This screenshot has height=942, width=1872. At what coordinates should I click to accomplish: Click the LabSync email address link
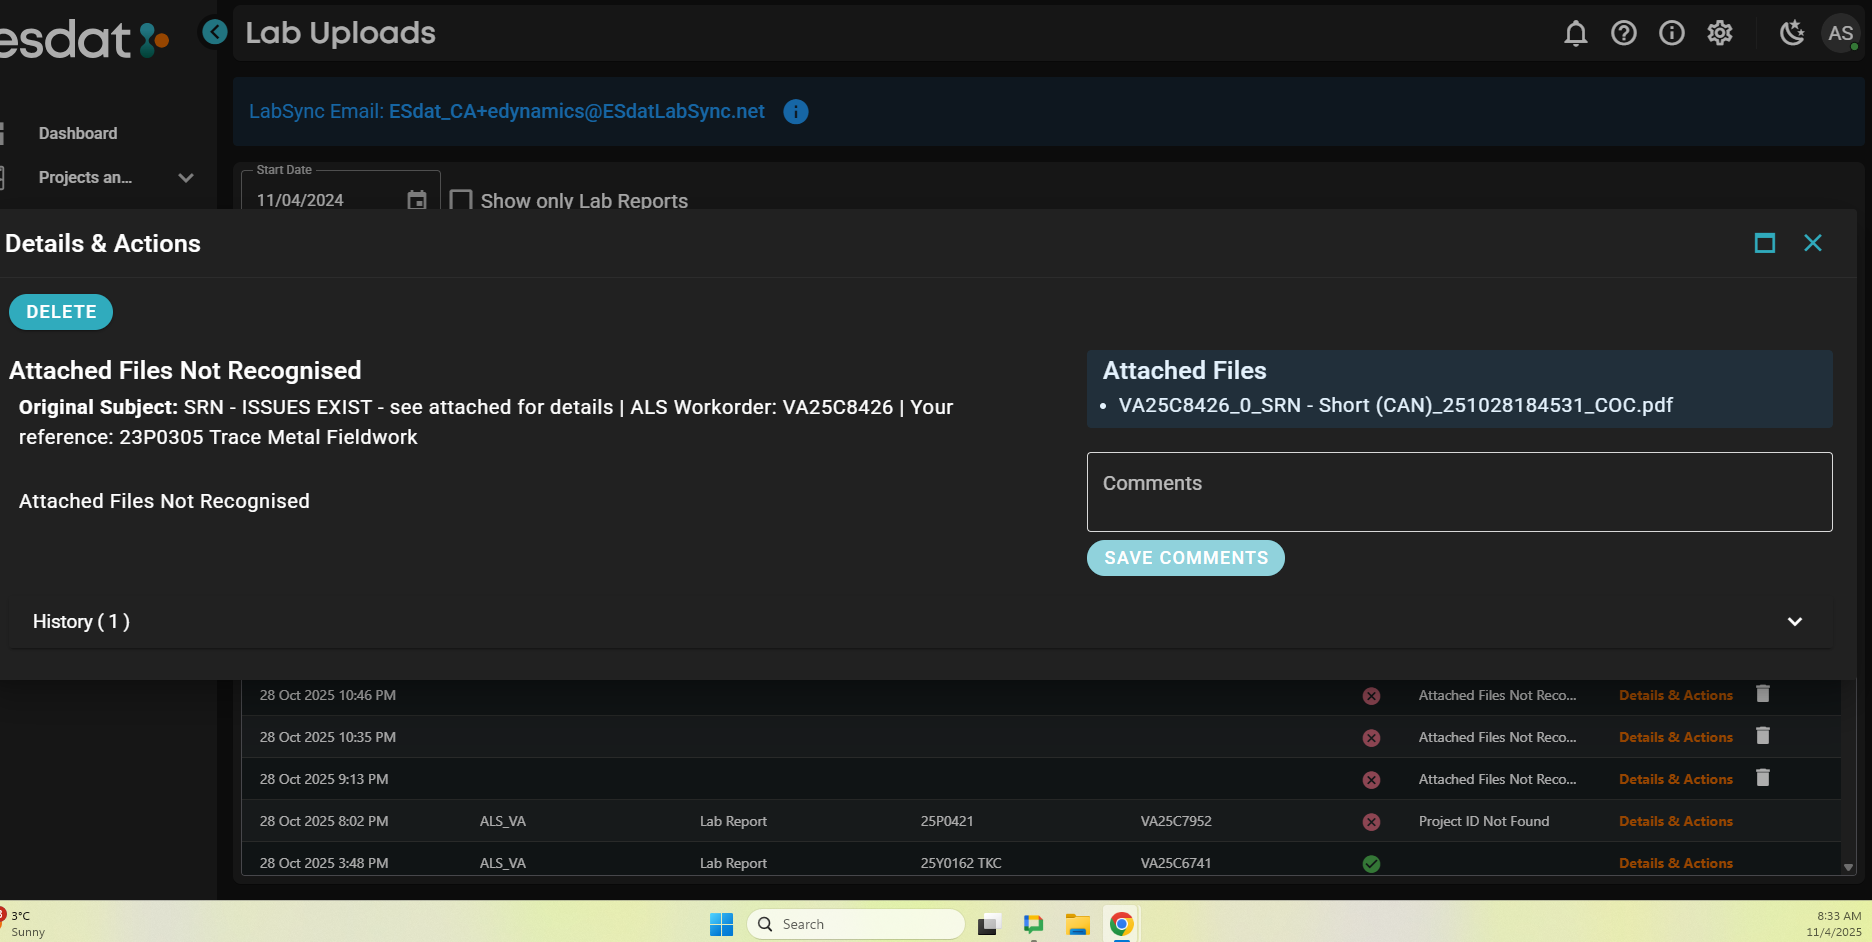(x=577, y=112)
